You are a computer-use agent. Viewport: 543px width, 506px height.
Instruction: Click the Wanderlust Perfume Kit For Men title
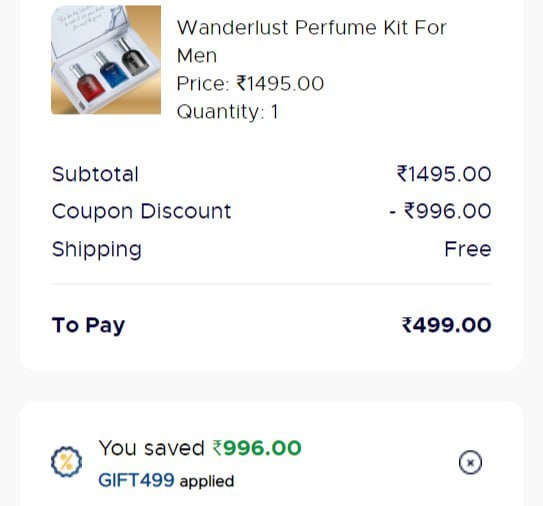point(312,41)
